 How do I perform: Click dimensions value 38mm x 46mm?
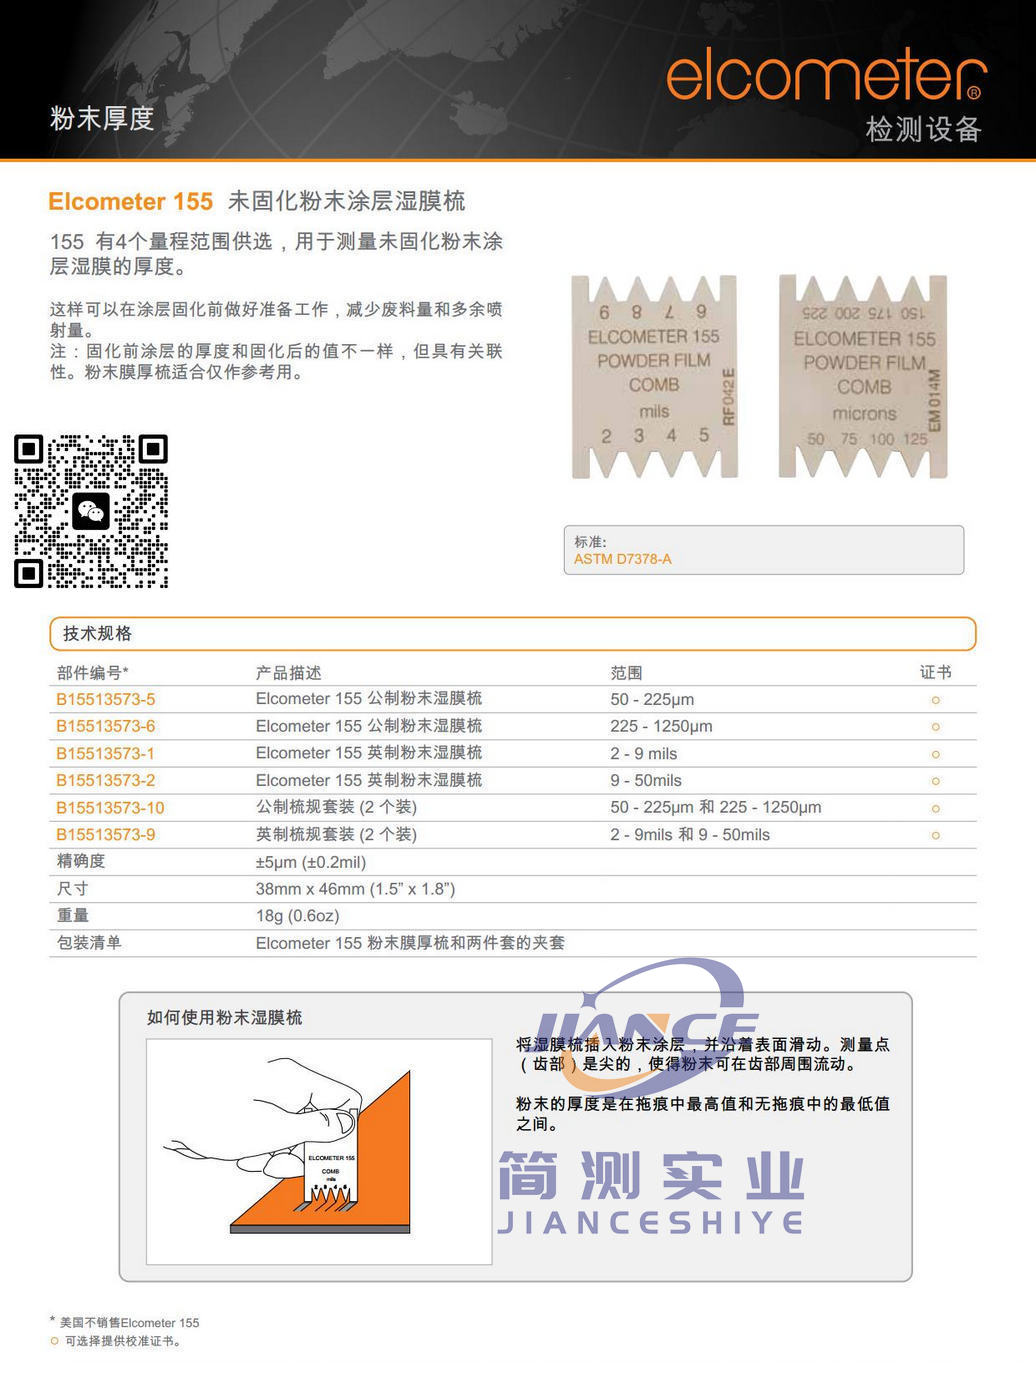pos(355,889)
